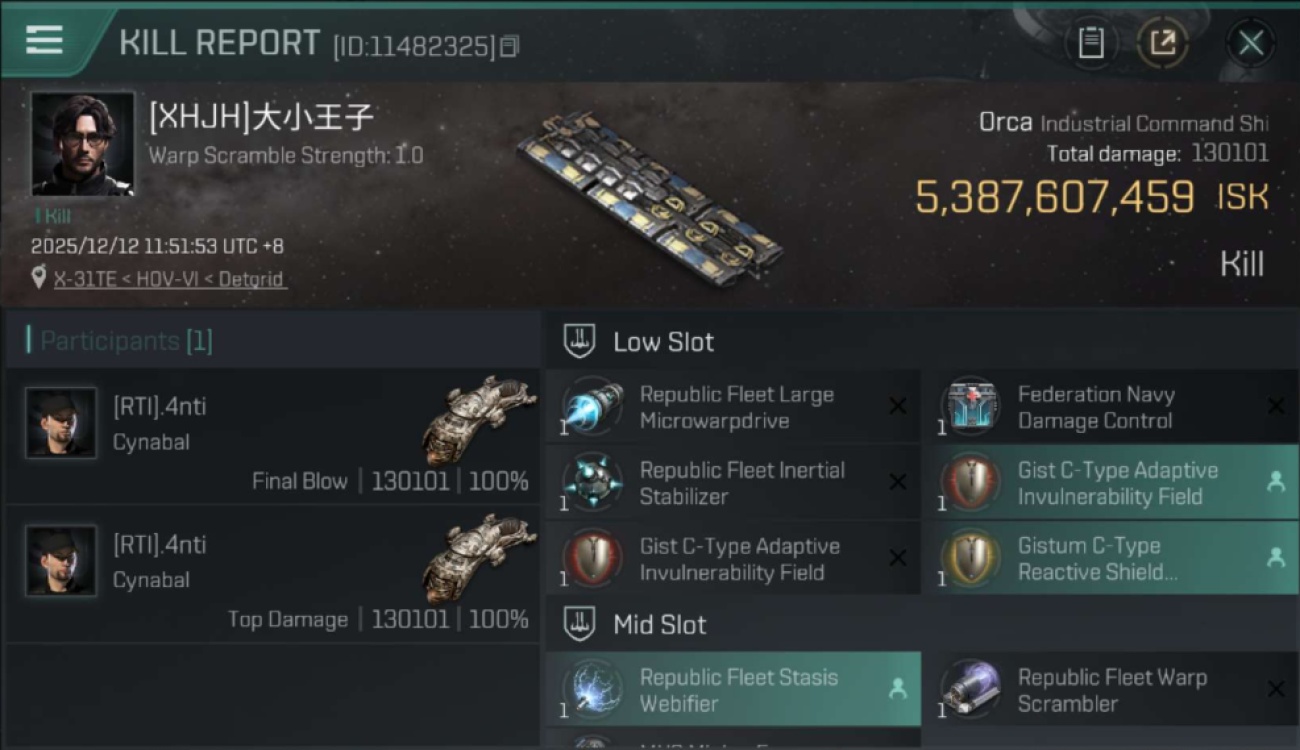The height and width of the screenshot is (750, 1300).
Task: Open the victim's character portrait
Action: [82, 144]
